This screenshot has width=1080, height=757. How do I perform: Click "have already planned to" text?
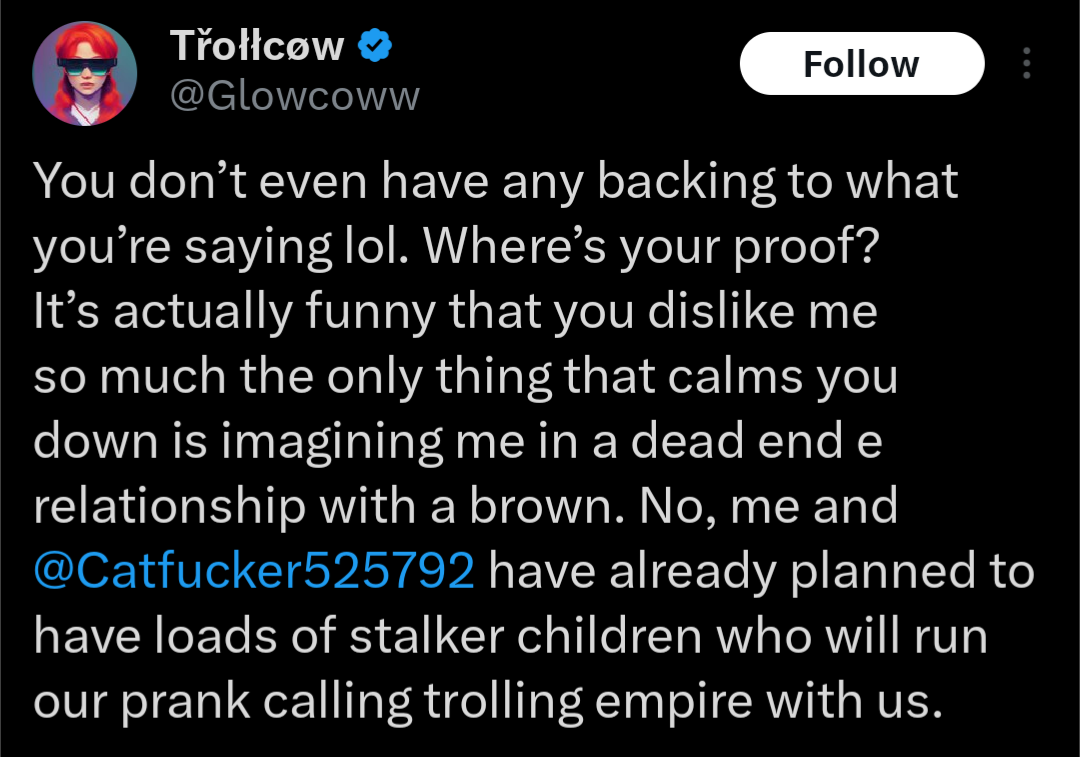761,572
